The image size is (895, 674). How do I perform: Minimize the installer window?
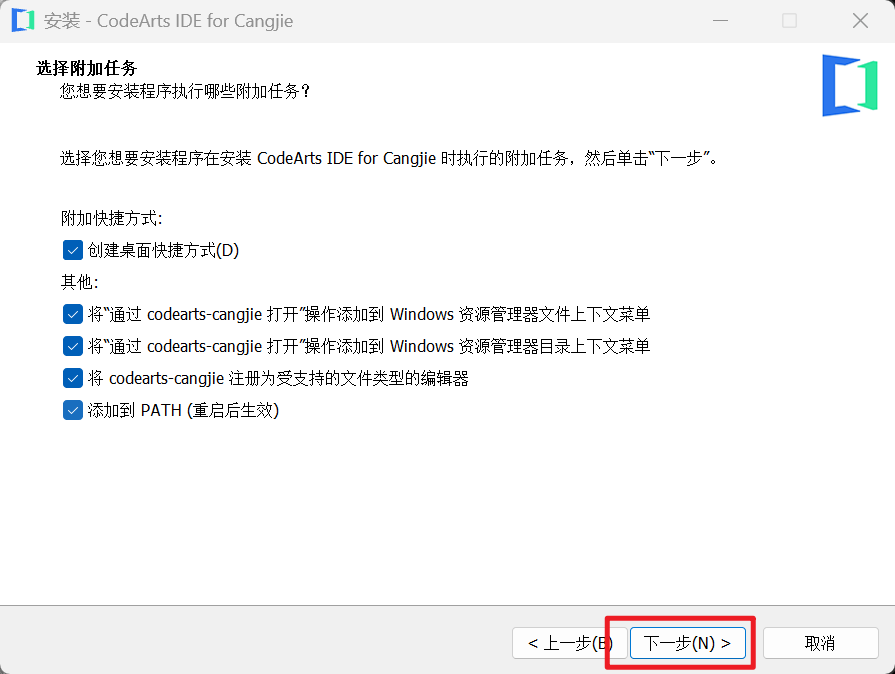[x=720, y=21]
